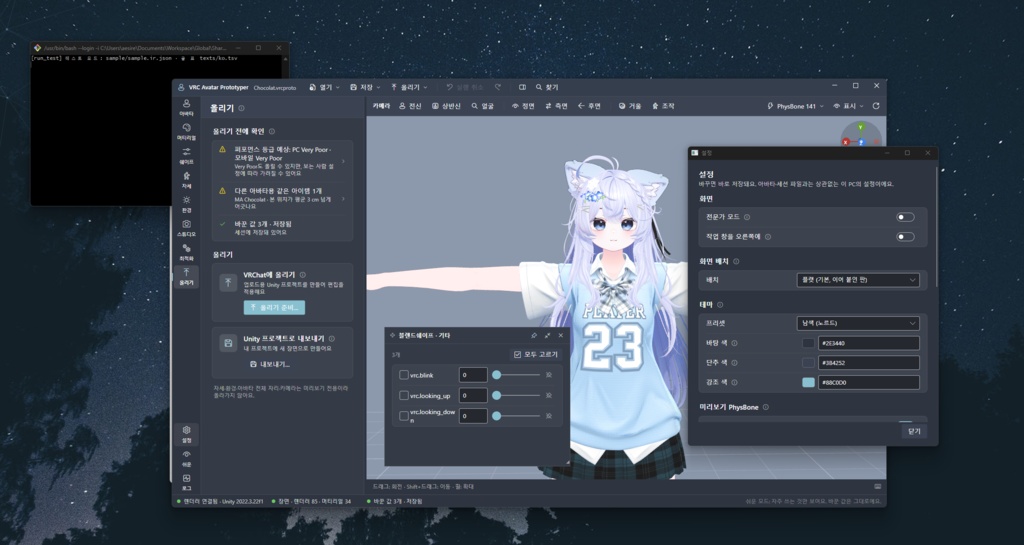Click the 거울 mirror button
This screenshot has height=545, width=1024.
coord(630,106)
